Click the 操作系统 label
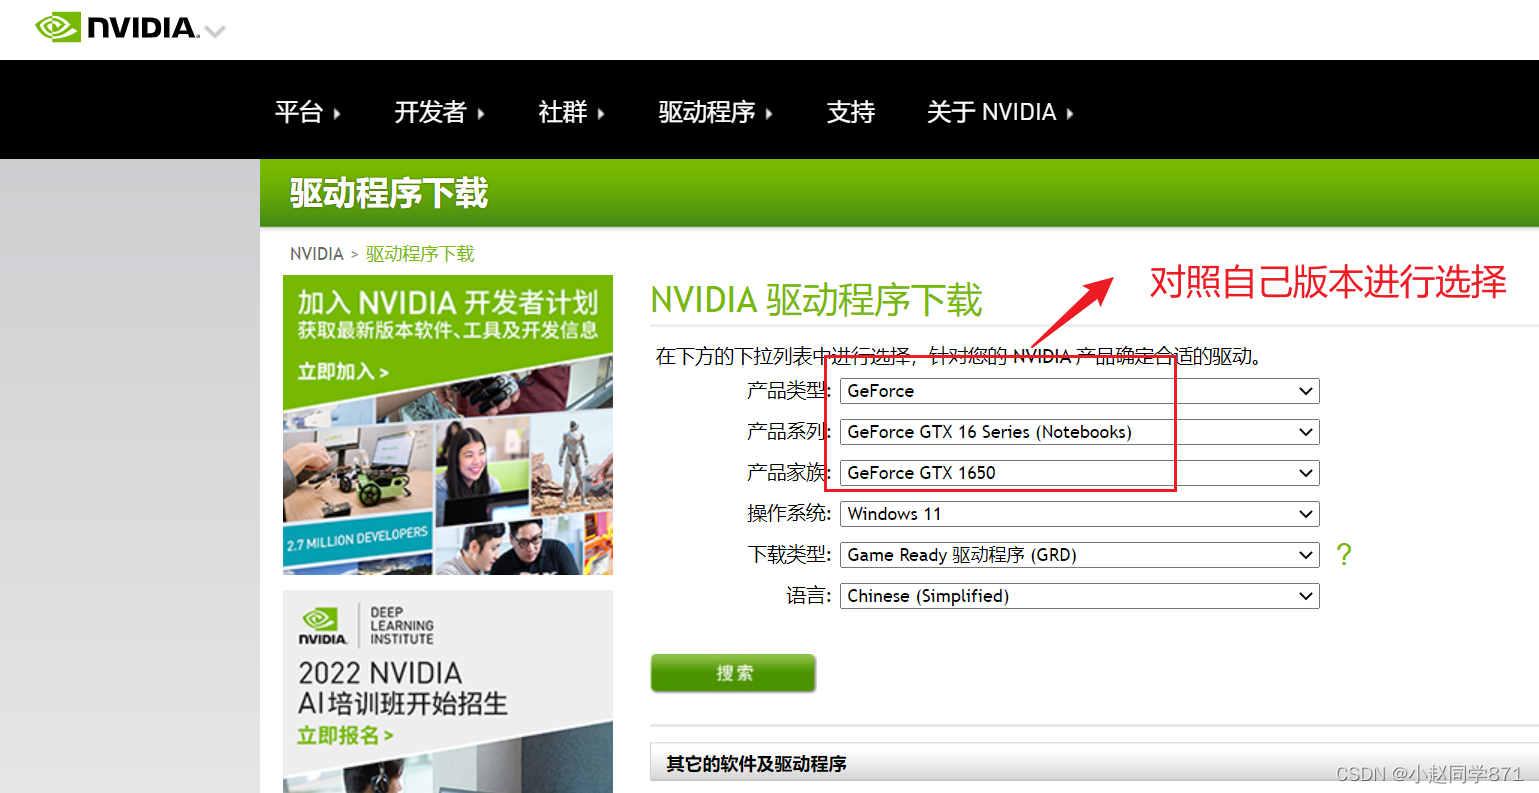 click(x=789, y=514)
